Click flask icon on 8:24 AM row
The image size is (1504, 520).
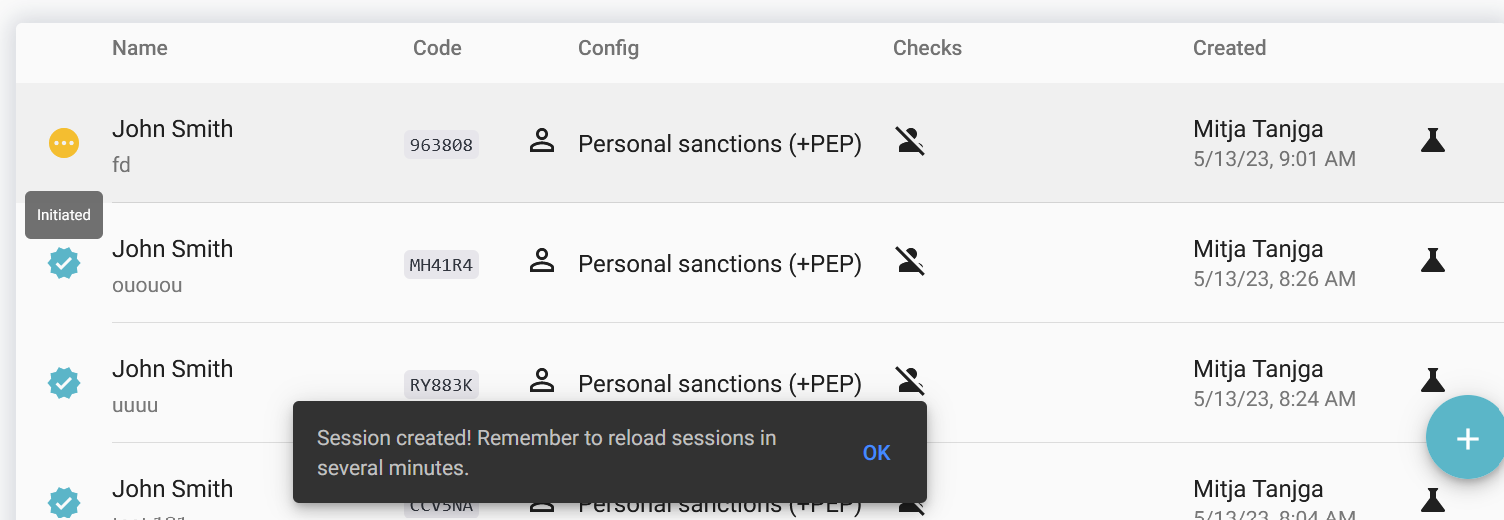[x=1433, y=380]
